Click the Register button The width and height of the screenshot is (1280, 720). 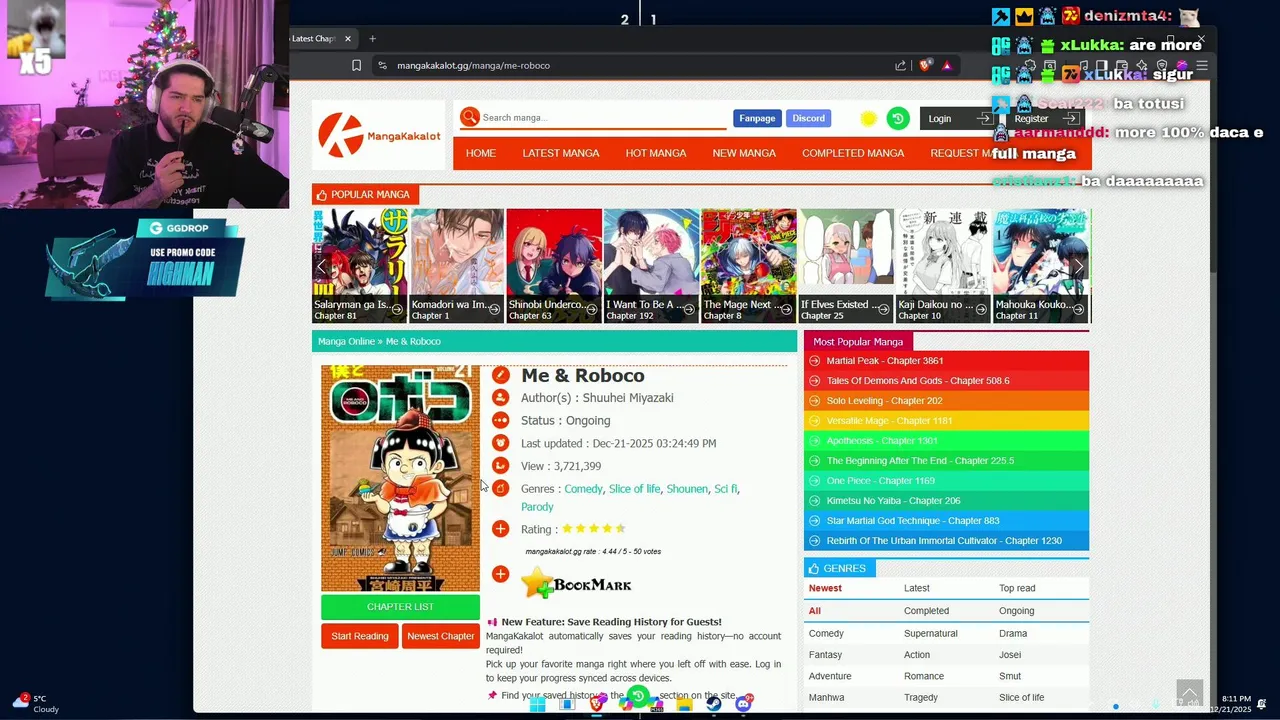pyautogui.click(x=1044, y=118)
